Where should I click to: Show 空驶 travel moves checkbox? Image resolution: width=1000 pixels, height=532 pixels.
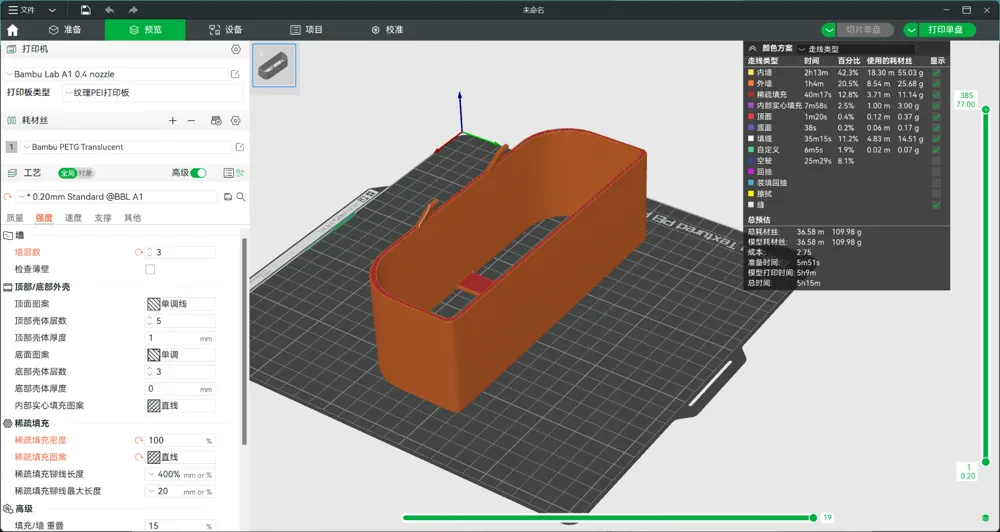(x=936, y=161)
